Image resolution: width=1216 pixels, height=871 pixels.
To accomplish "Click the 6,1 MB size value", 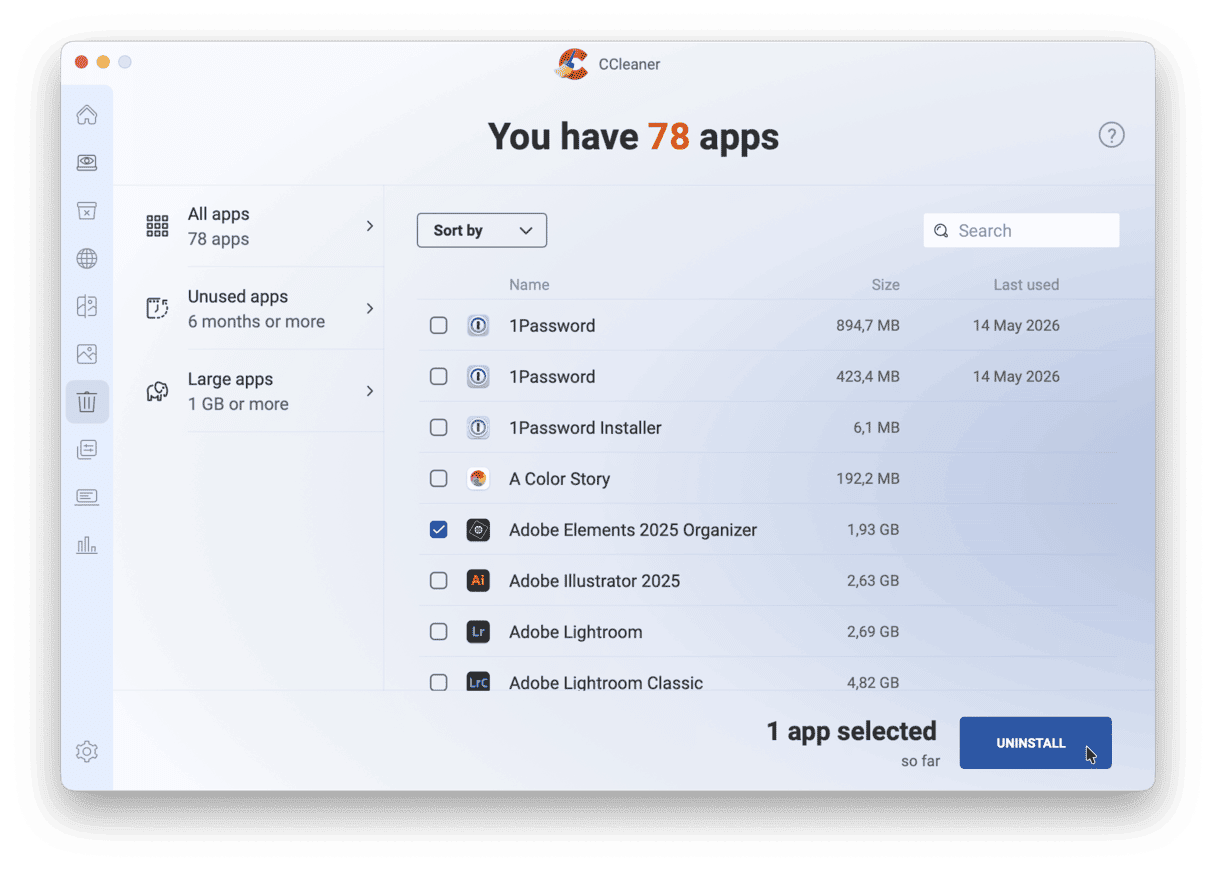I will (876, 428).
